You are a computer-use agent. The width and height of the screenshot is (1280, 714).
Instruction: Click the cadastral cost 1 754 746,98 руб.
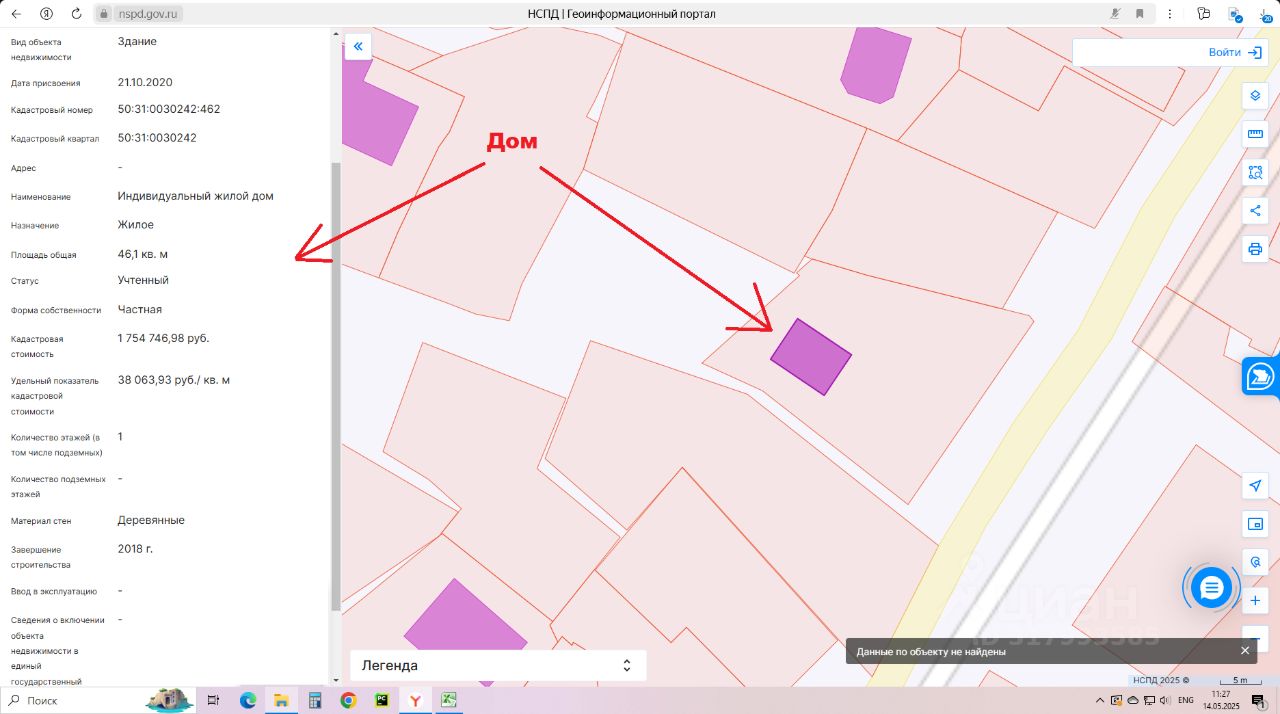[x=164, y=338]
